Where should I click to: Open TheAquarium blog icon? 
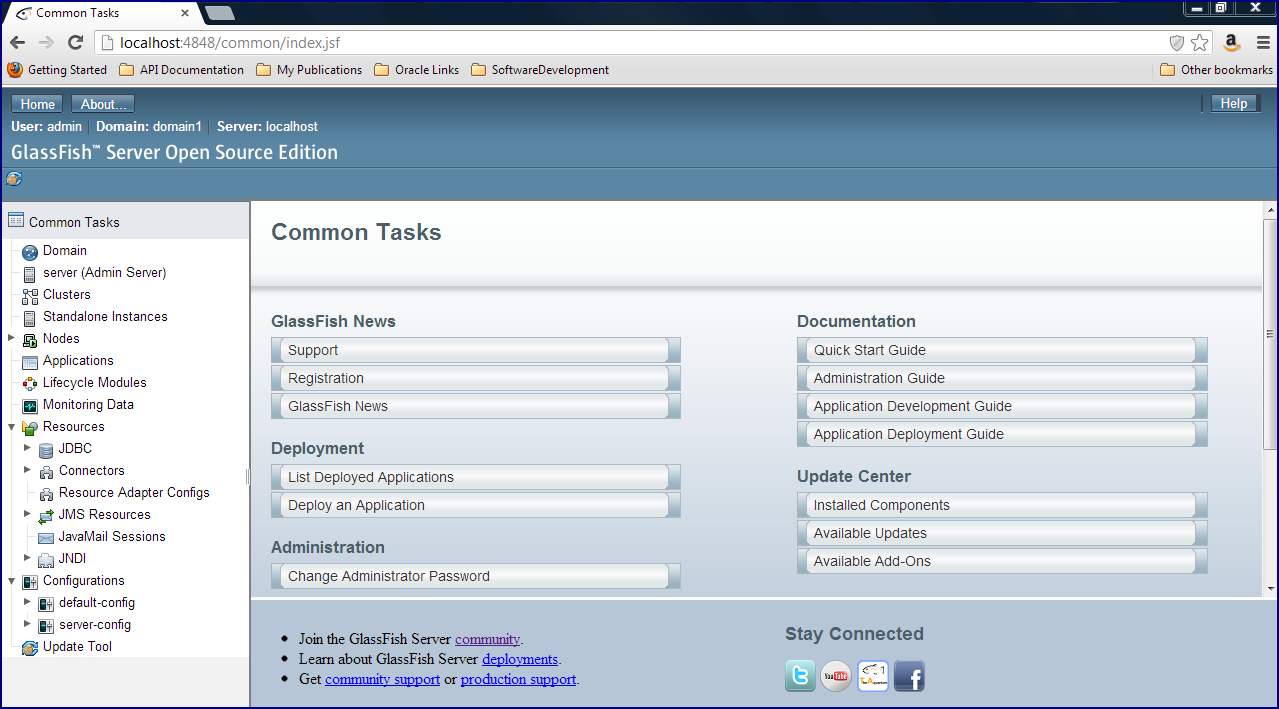[873, 676]
